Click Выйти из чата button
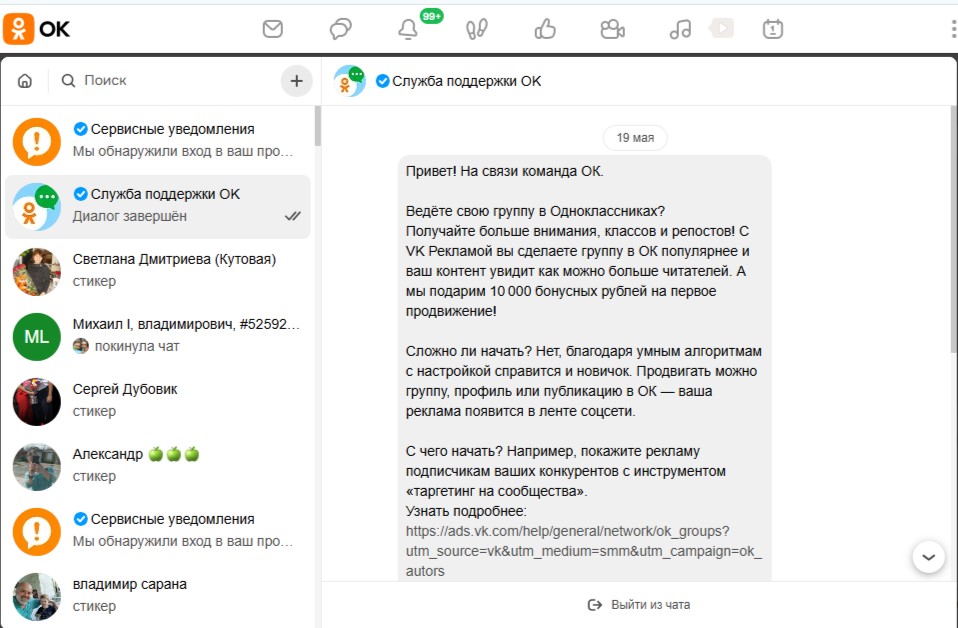The image size is (958, 628). (x=639, y=605)
